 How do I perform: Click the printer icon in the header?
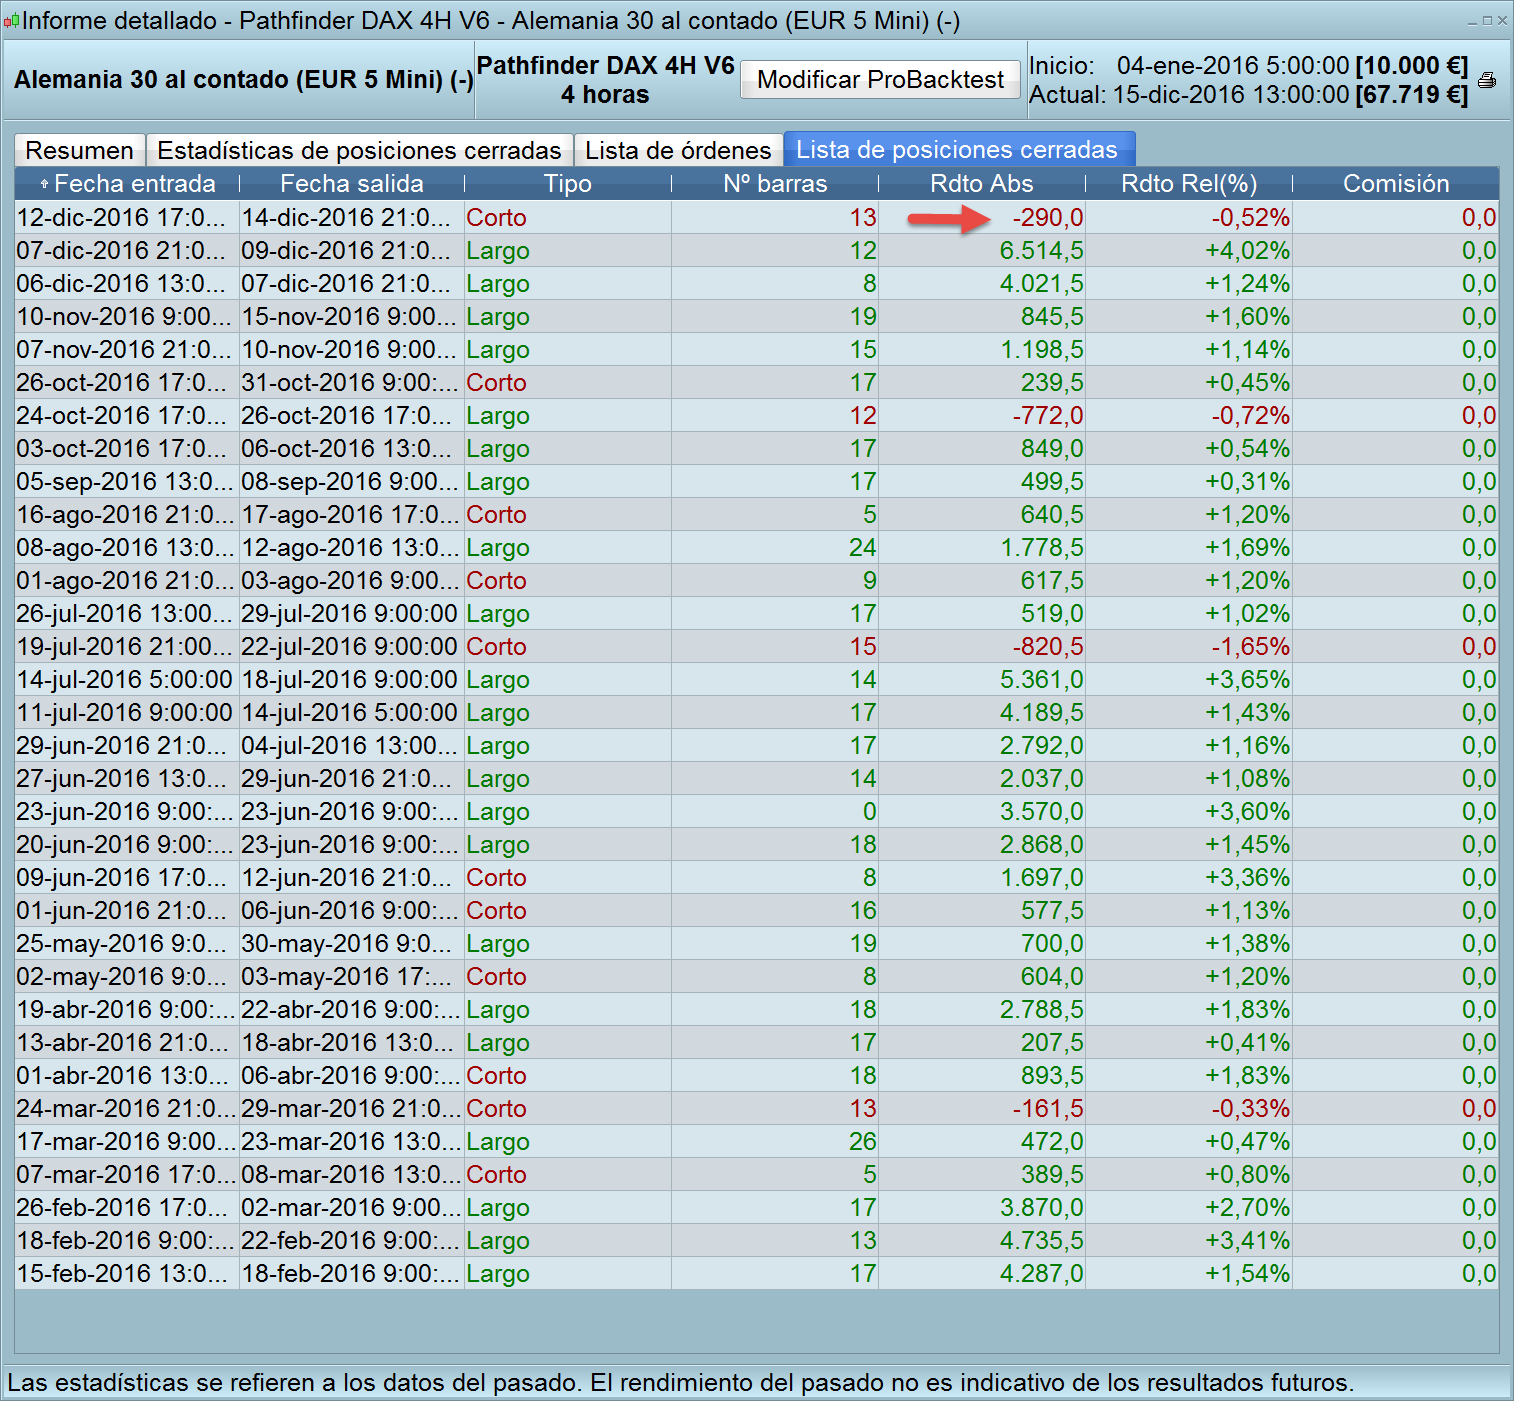click(x=1487, y=80)
